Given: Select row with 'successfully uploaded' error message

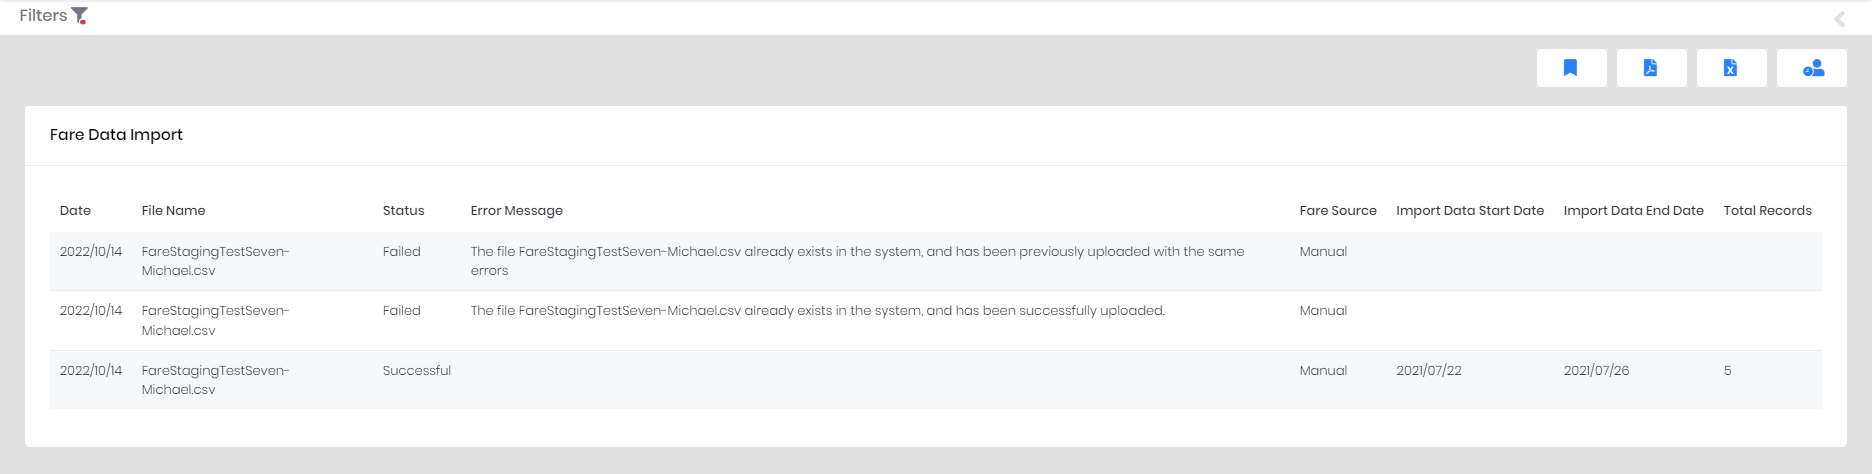Looking at the screenshot, I should click(935, 320).
